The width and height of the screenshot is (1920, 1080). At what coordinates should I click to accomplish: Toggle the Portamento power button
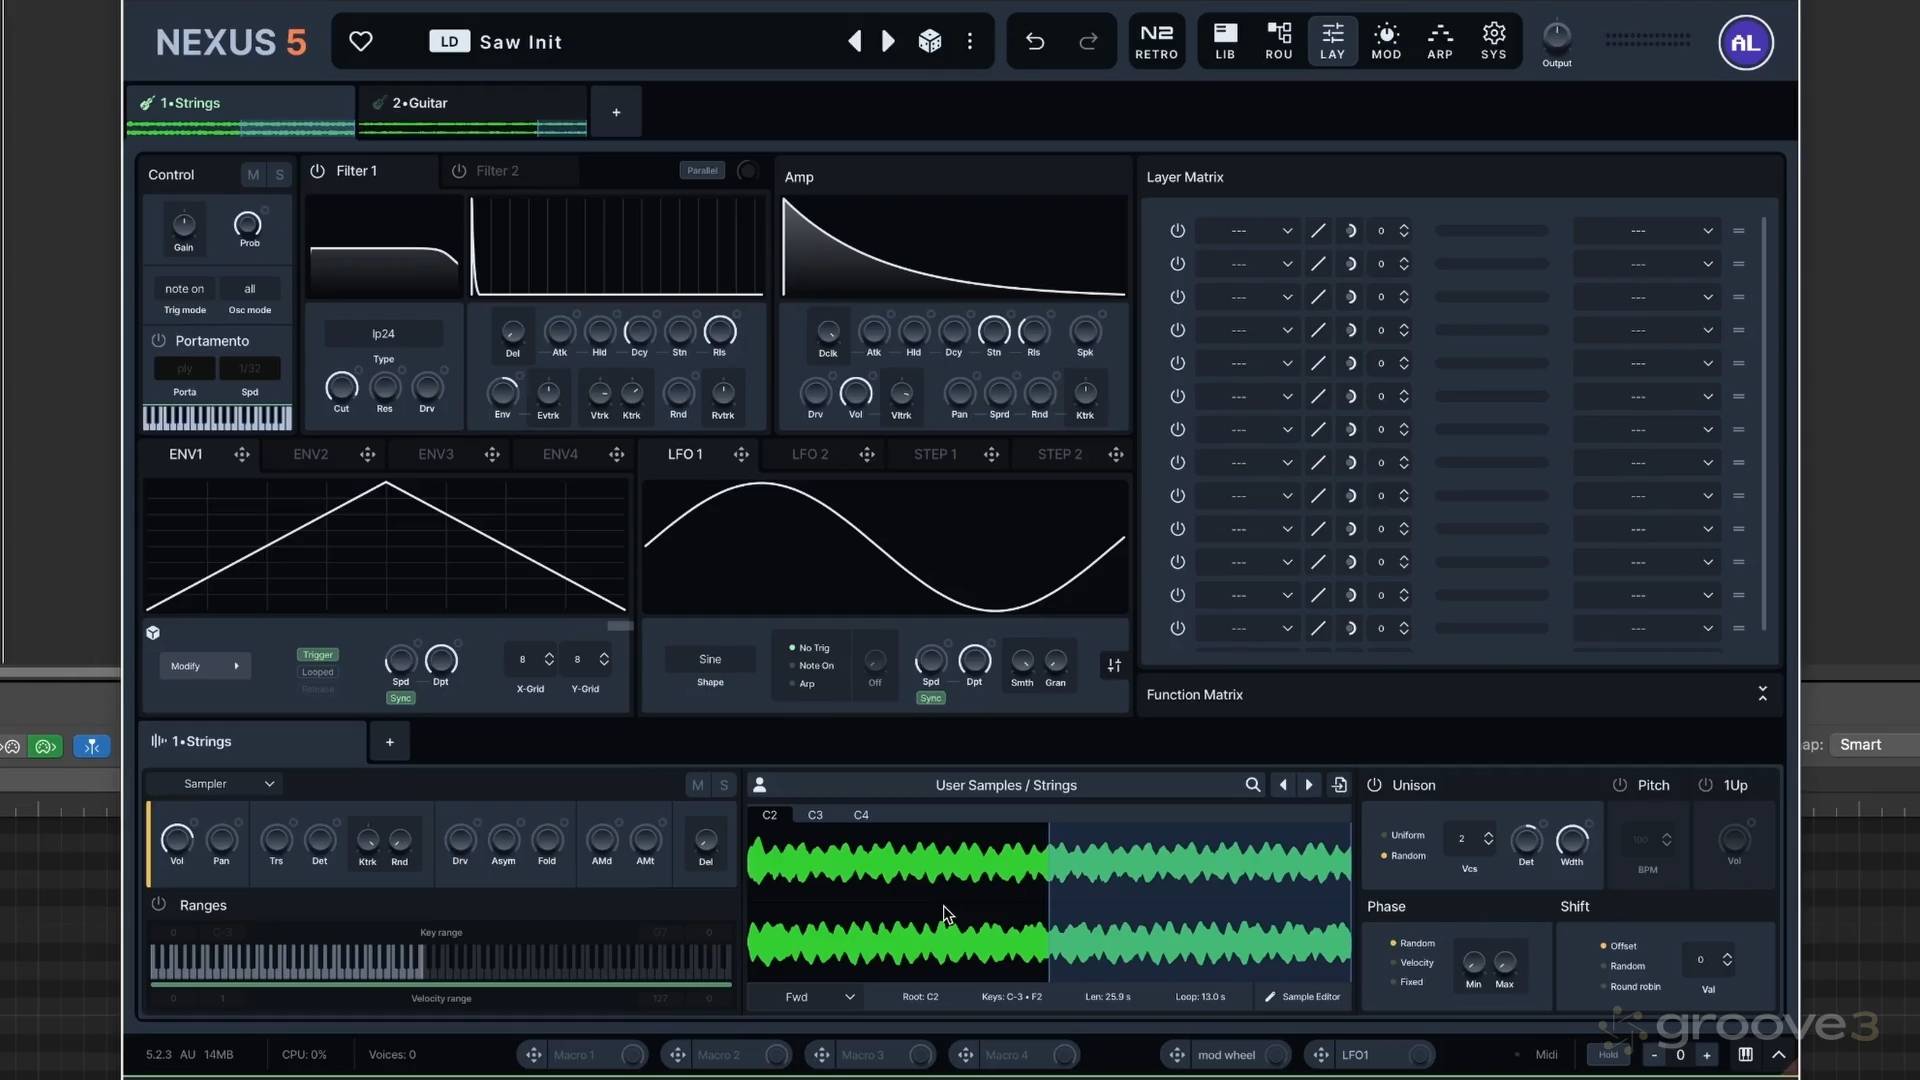click(158, 341)
